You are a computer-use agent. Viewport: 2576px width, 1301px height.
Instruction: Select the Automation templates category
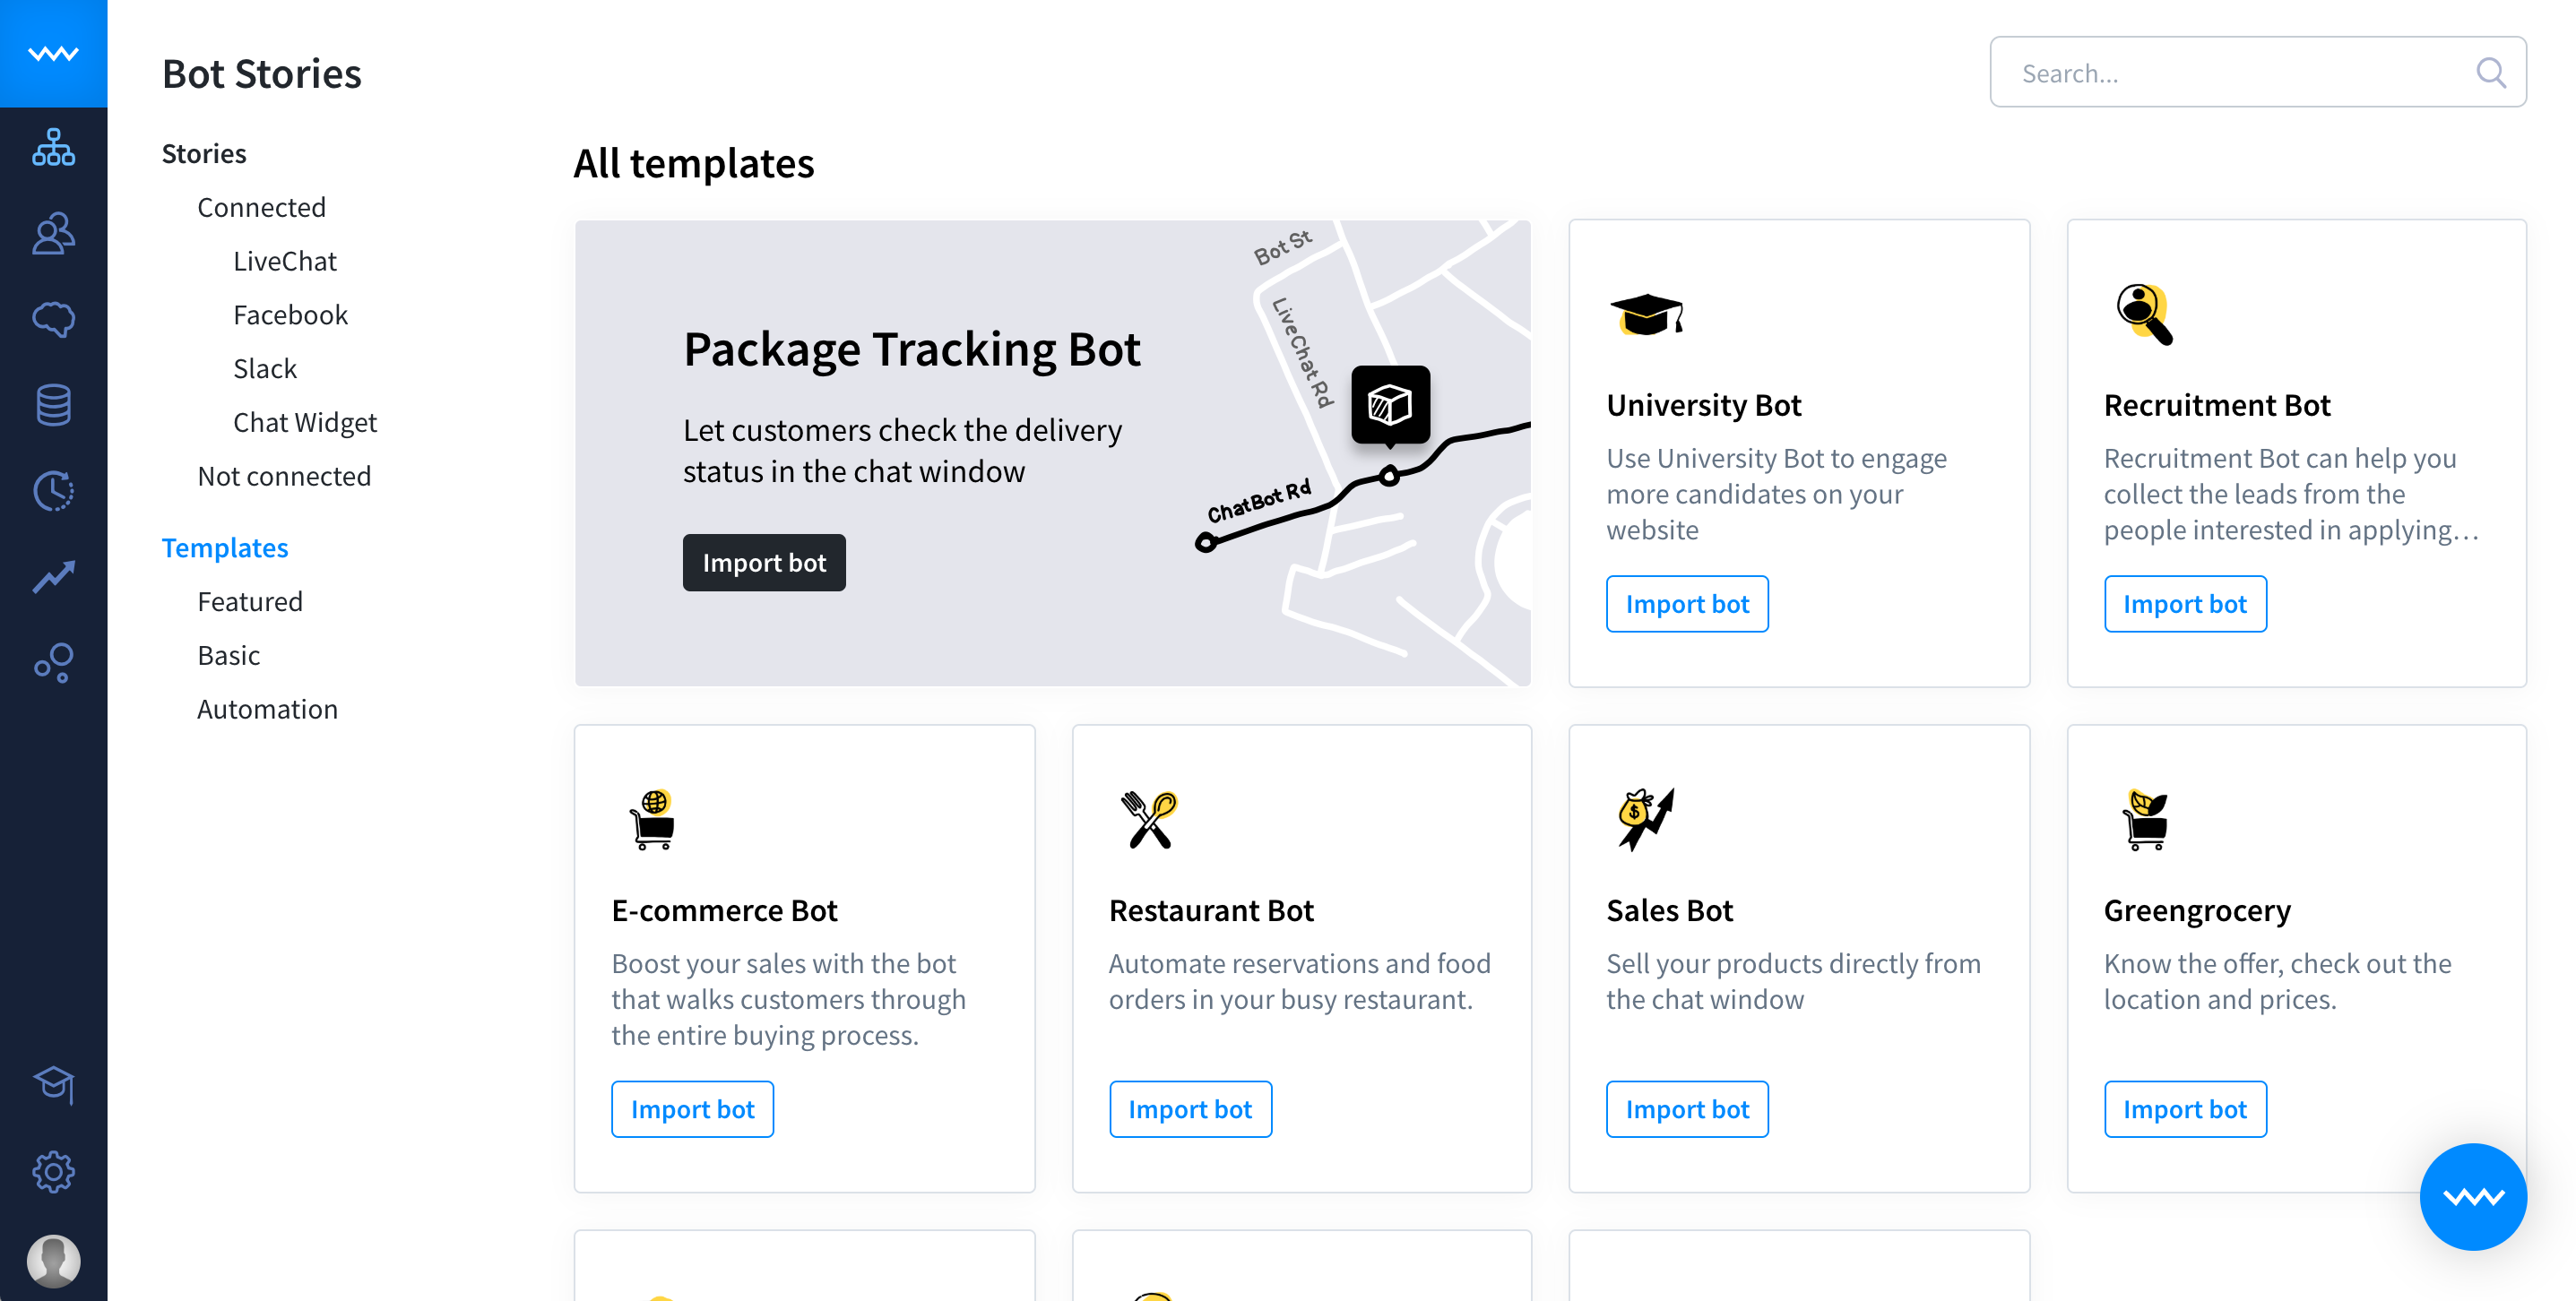tap(267, 709)
